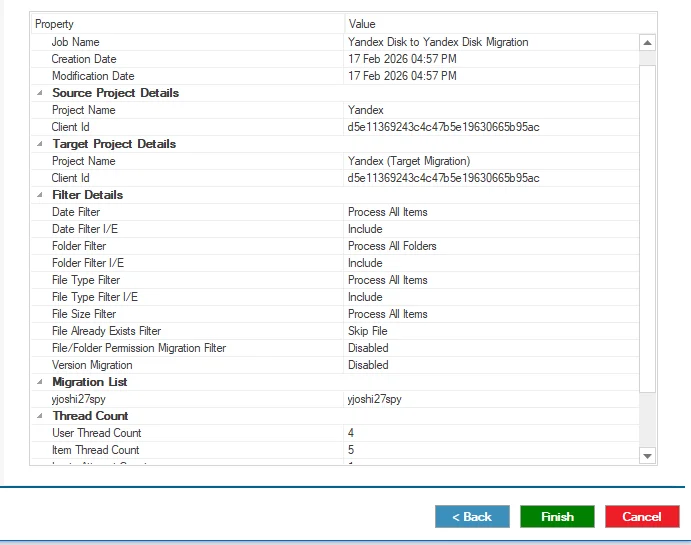Image resolution: width=691 pixels, height=545 pixels.
Task: Collapse the Filter Details section
Action: [40, 195]
